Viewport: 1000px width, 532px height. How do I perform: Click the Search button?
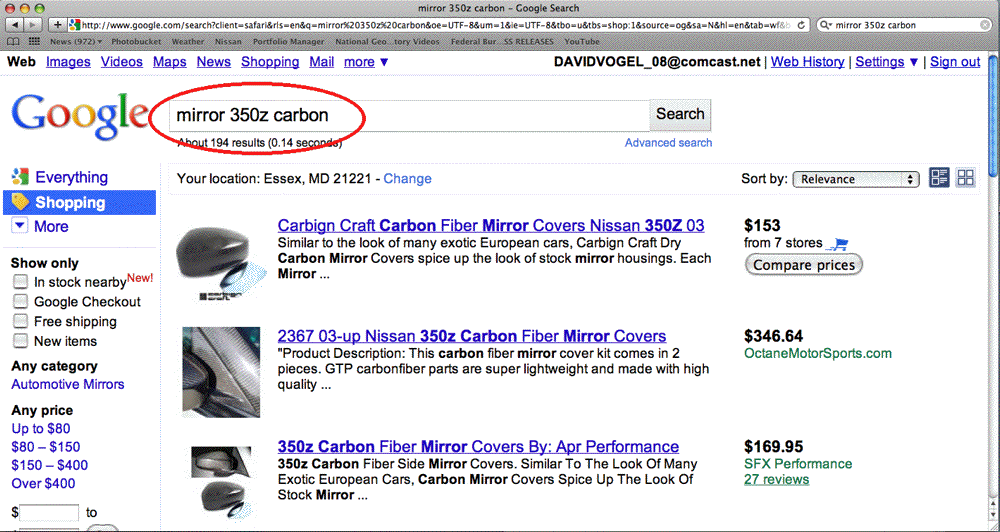click(x=680, y=115)
